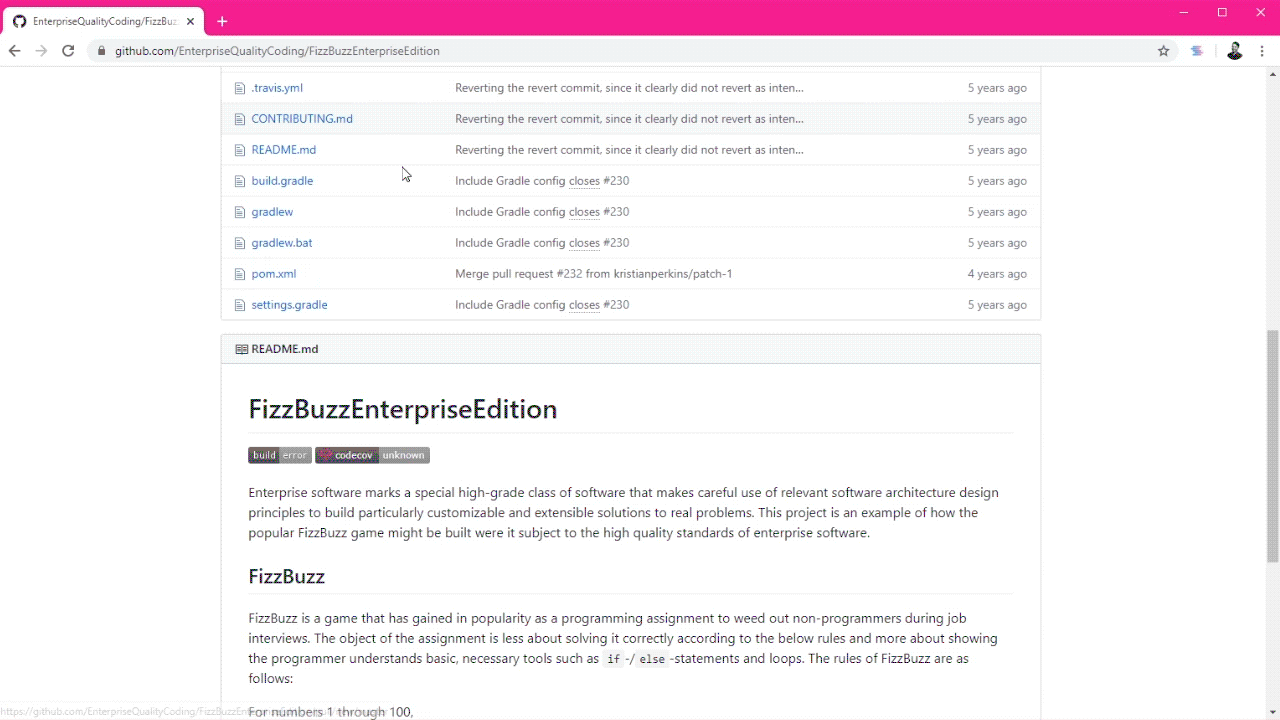Click the file icon next to .travis.yml
The height and width of the screenshot is (720, 1280).
point(239,88)
